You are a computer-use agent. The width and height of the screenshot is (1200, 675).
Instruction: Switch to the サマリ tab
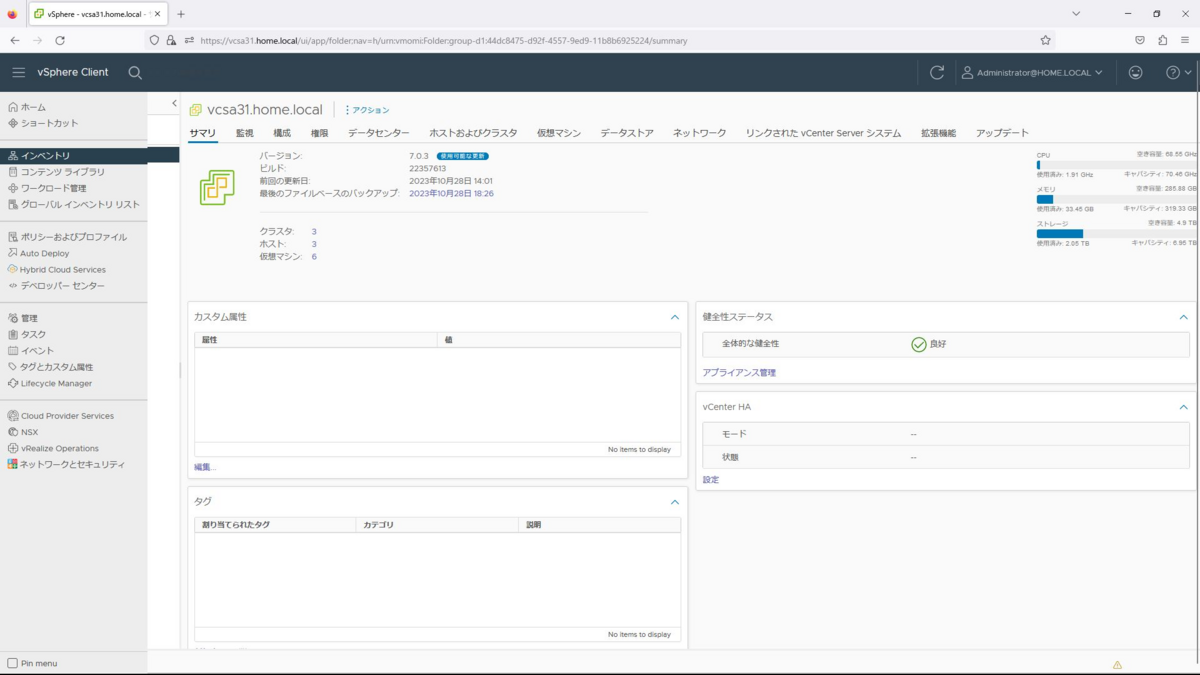pos(202,133)
